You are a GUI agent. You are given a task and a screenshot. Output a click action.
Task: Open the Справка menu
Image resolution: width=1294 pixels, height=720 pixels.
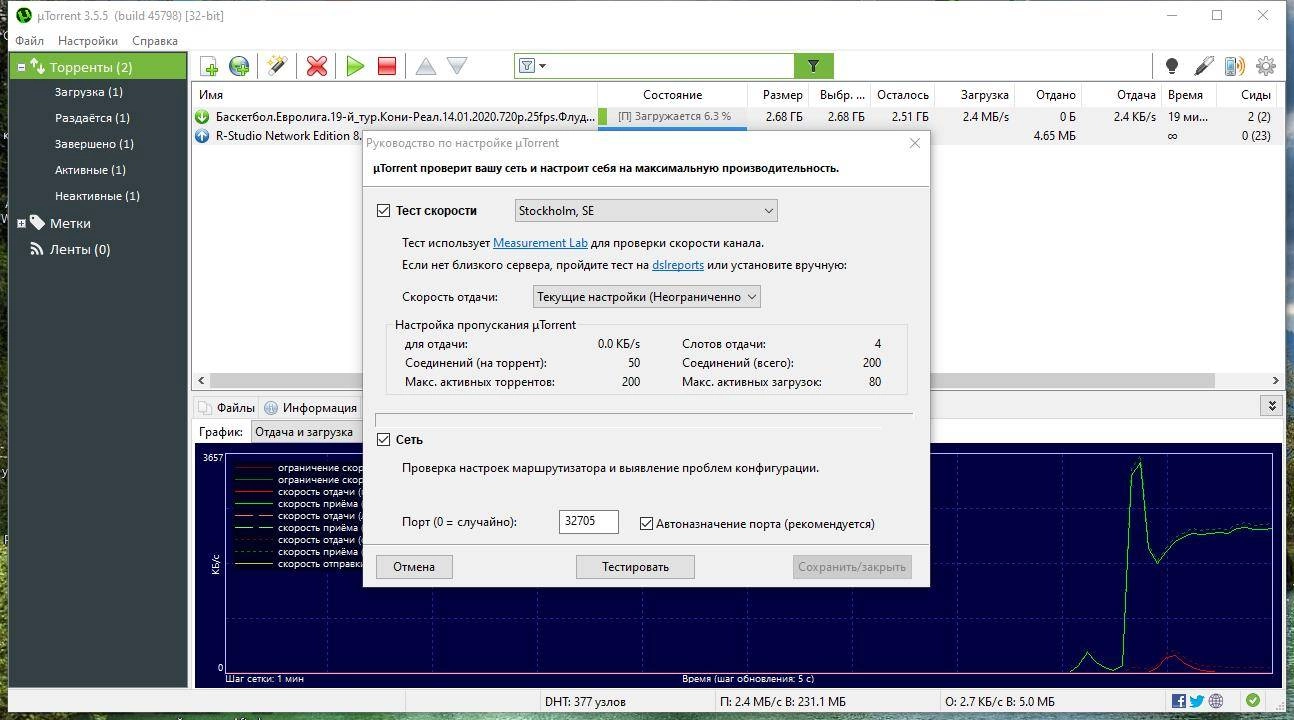tap(155, 41)
